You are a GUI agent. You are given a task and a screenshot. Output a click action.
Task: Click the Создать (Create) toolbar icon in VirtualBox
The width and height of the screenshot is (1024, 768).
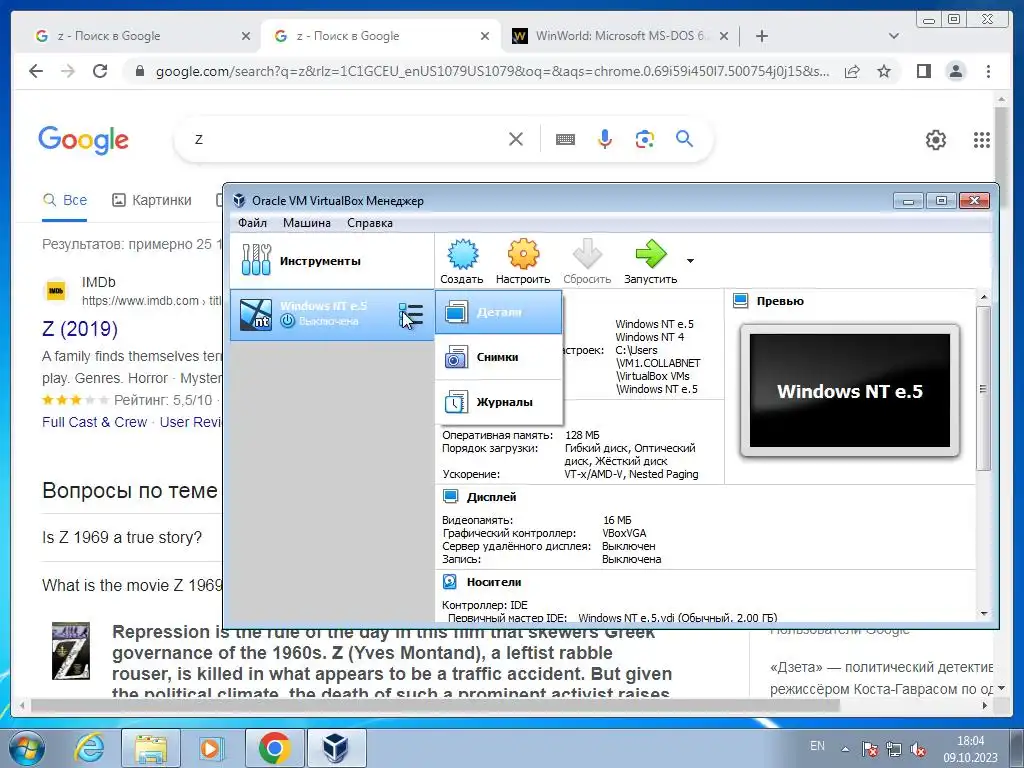tap(462, 261)
